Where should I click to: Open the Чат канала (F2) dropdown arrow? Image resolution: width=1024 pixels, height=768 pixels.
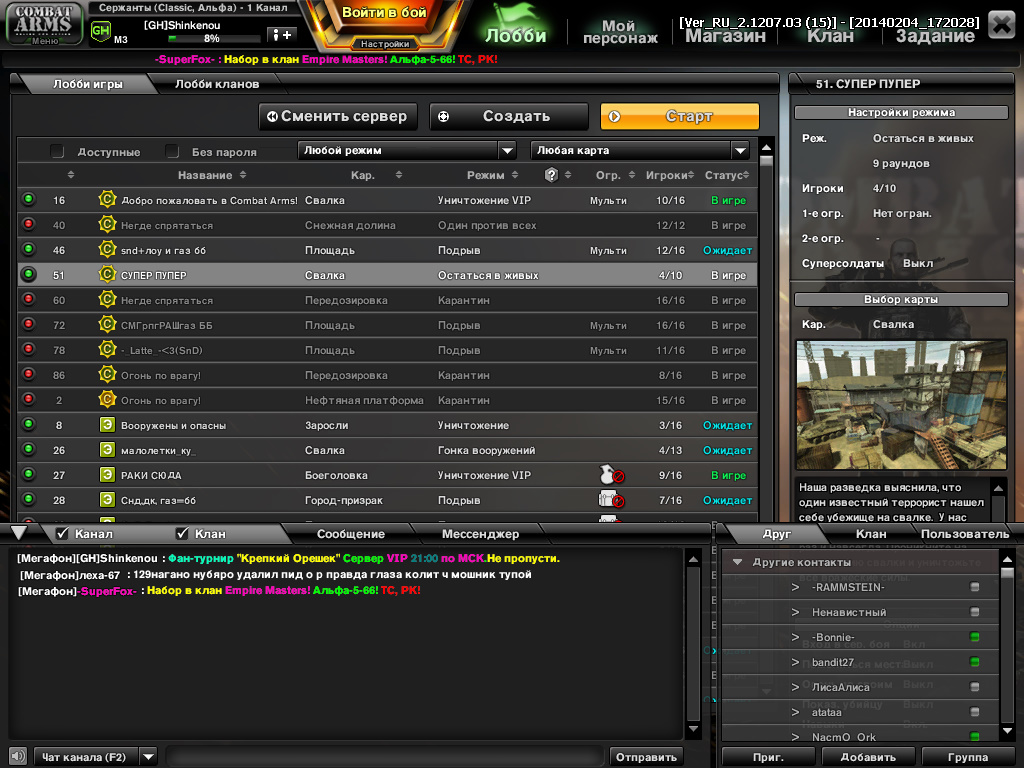click(149, 757)
